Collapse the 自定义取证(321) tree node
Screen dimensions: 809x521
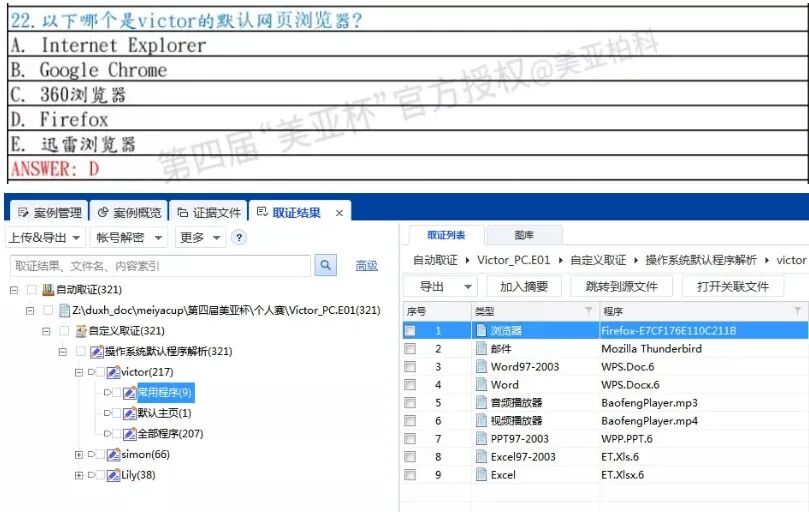46,331
